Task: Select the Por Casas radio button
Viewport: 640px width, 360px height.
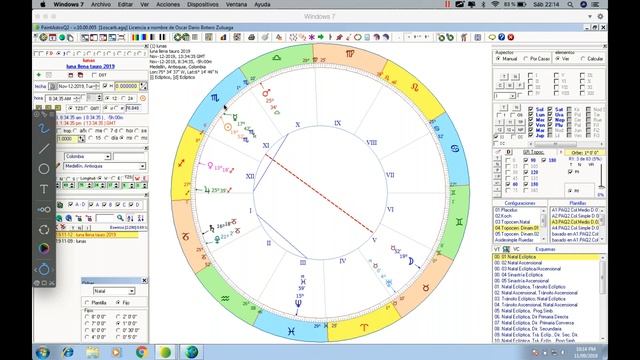Action: tap(526, 59)
